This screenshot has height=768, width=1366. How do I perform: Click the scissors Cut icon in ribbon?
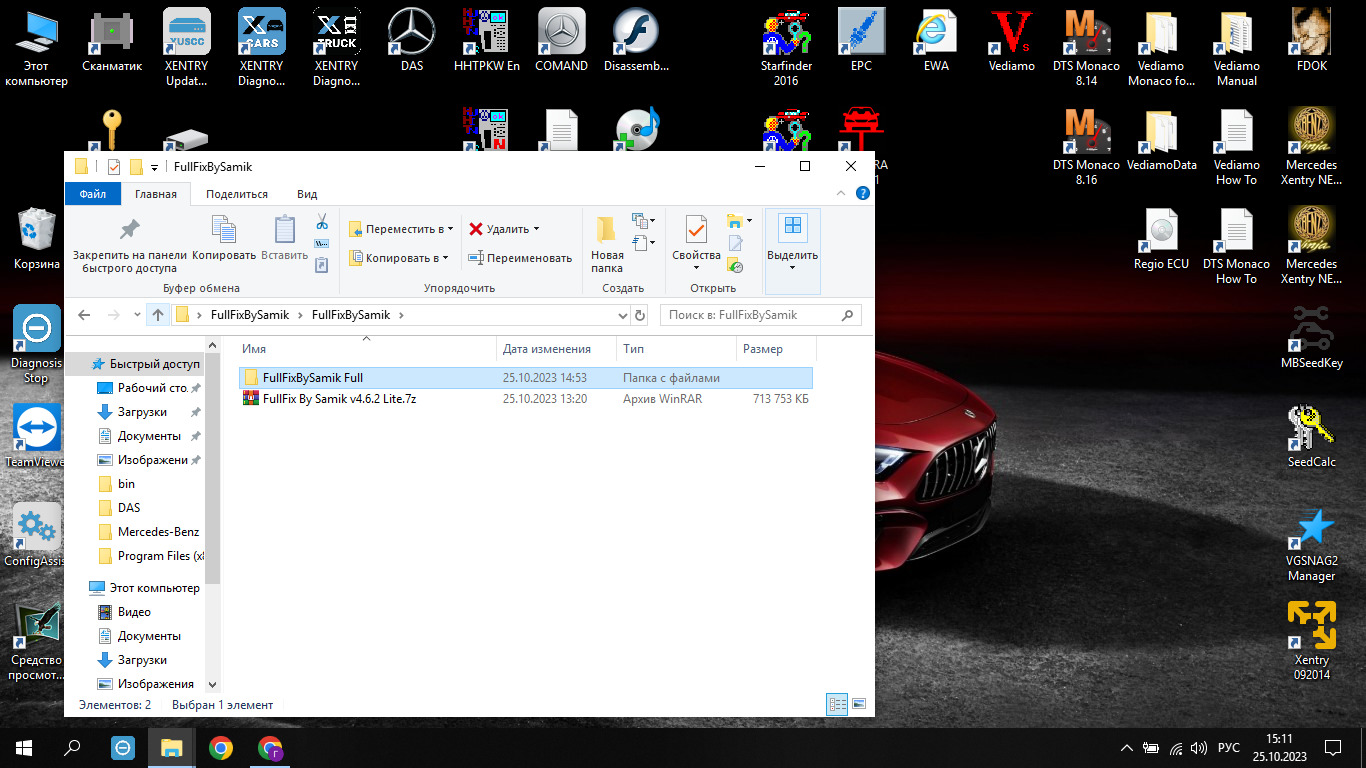coord(322,221)
